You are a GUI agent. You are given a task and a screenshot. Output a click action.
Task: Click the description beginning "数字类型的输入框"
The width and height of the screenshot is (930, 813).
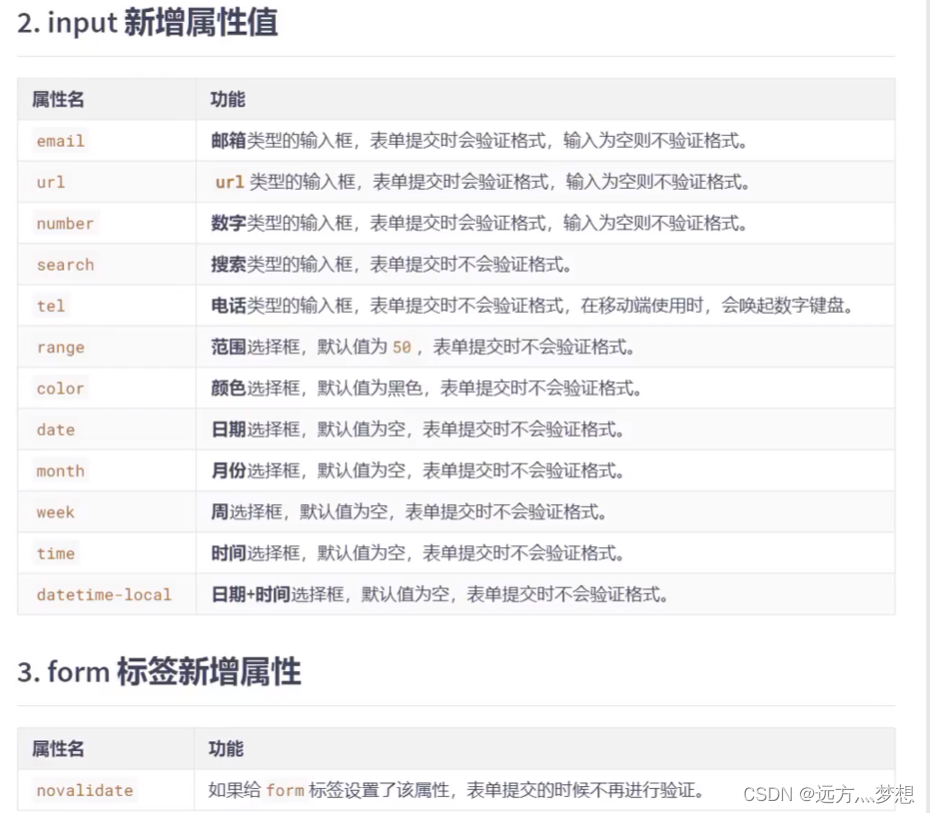click(x=479, y=224)
